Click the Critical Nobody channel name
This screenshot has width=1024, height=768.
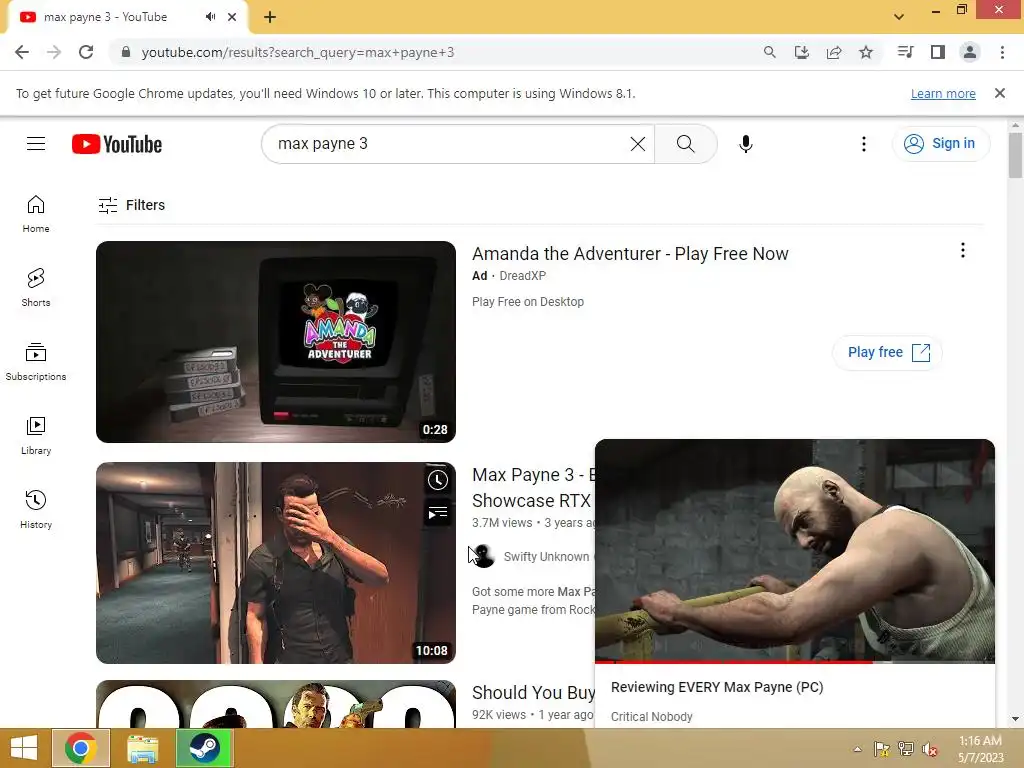(651, 716)
